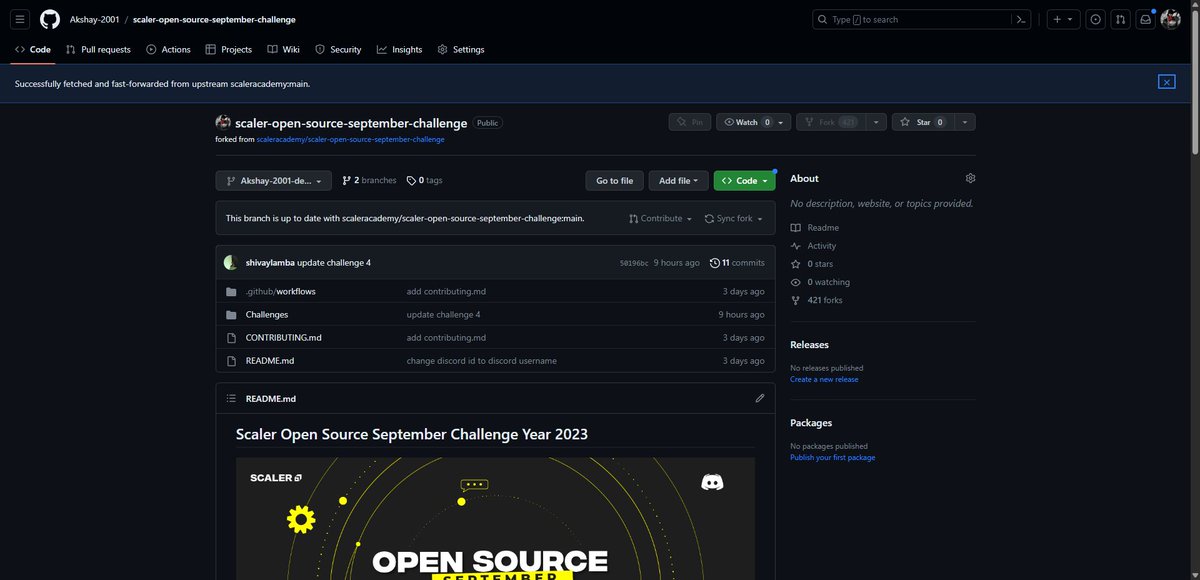Open the issues icon in header

(1095, 19)
